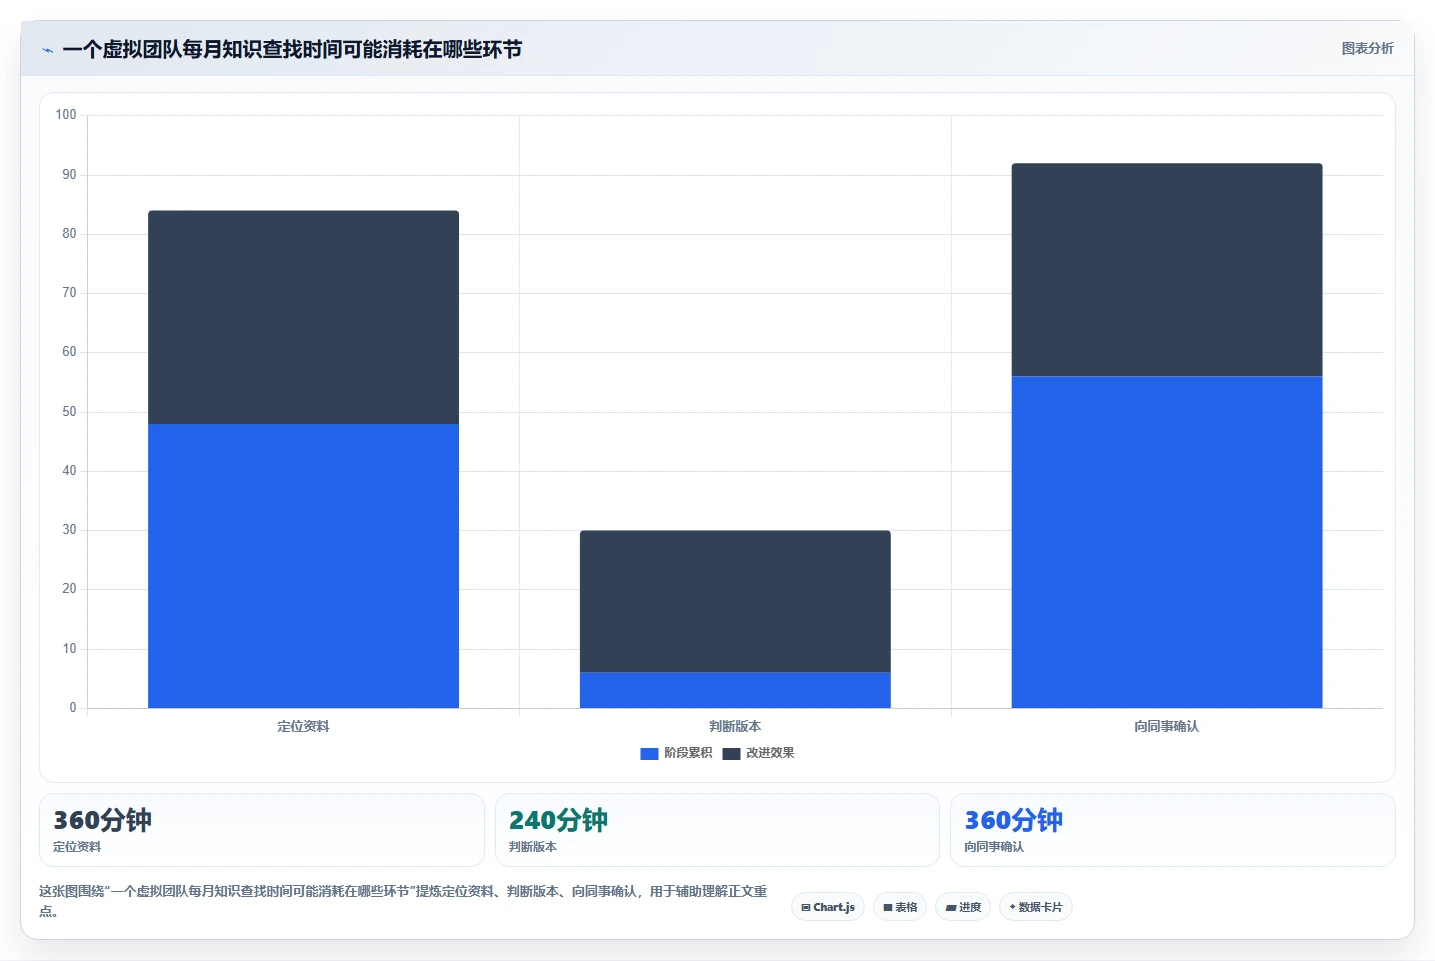Click the 向同事确认 x-axis label
1435x961 pixels.
(x=1167, y=726)
